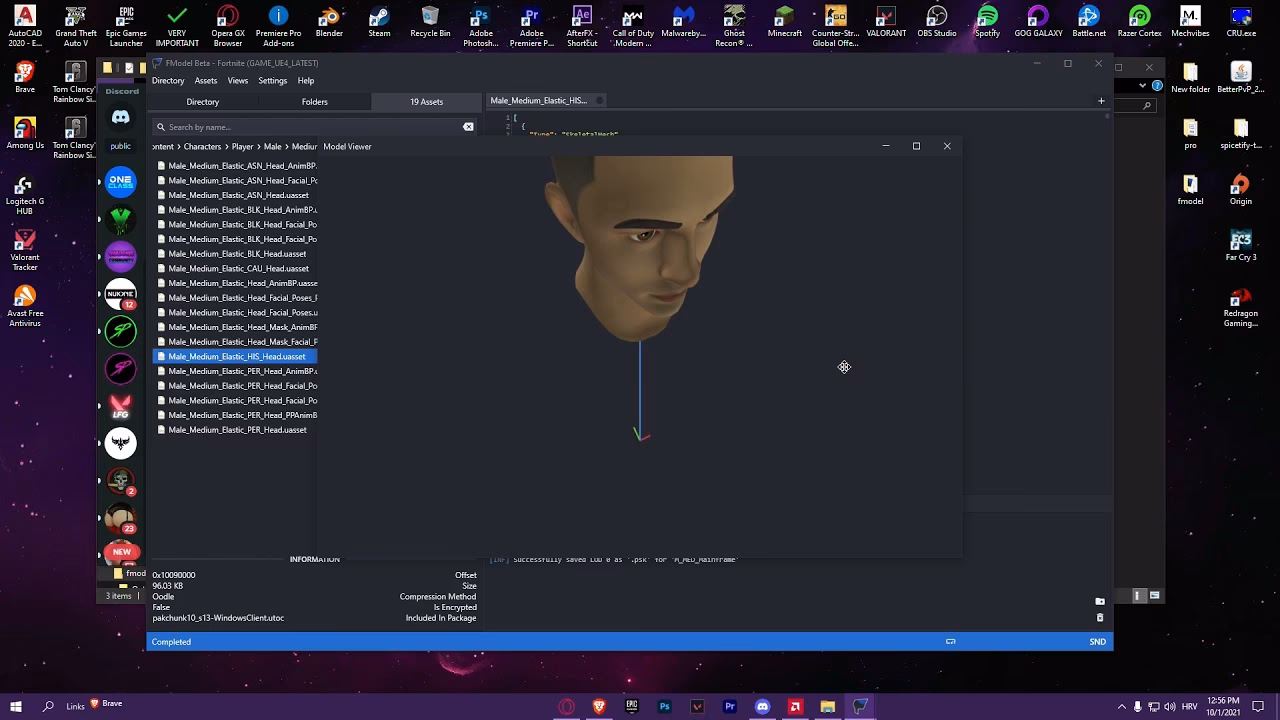Select the Male_Medium_Elastic_HIS_Head editor tab
Screen dimensions: 1280x720
(538, 101)
